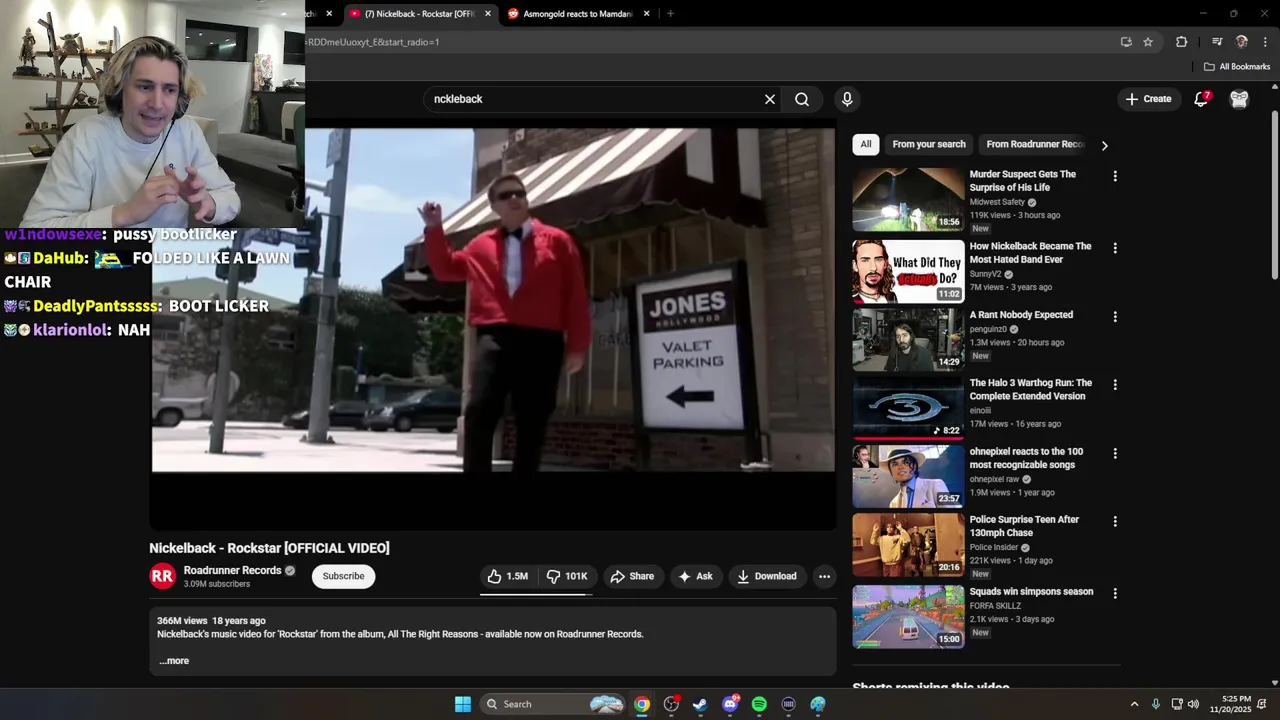Open A Rant Nobody Expected thumbnail
1280x720 pixels.
(908, 339)
